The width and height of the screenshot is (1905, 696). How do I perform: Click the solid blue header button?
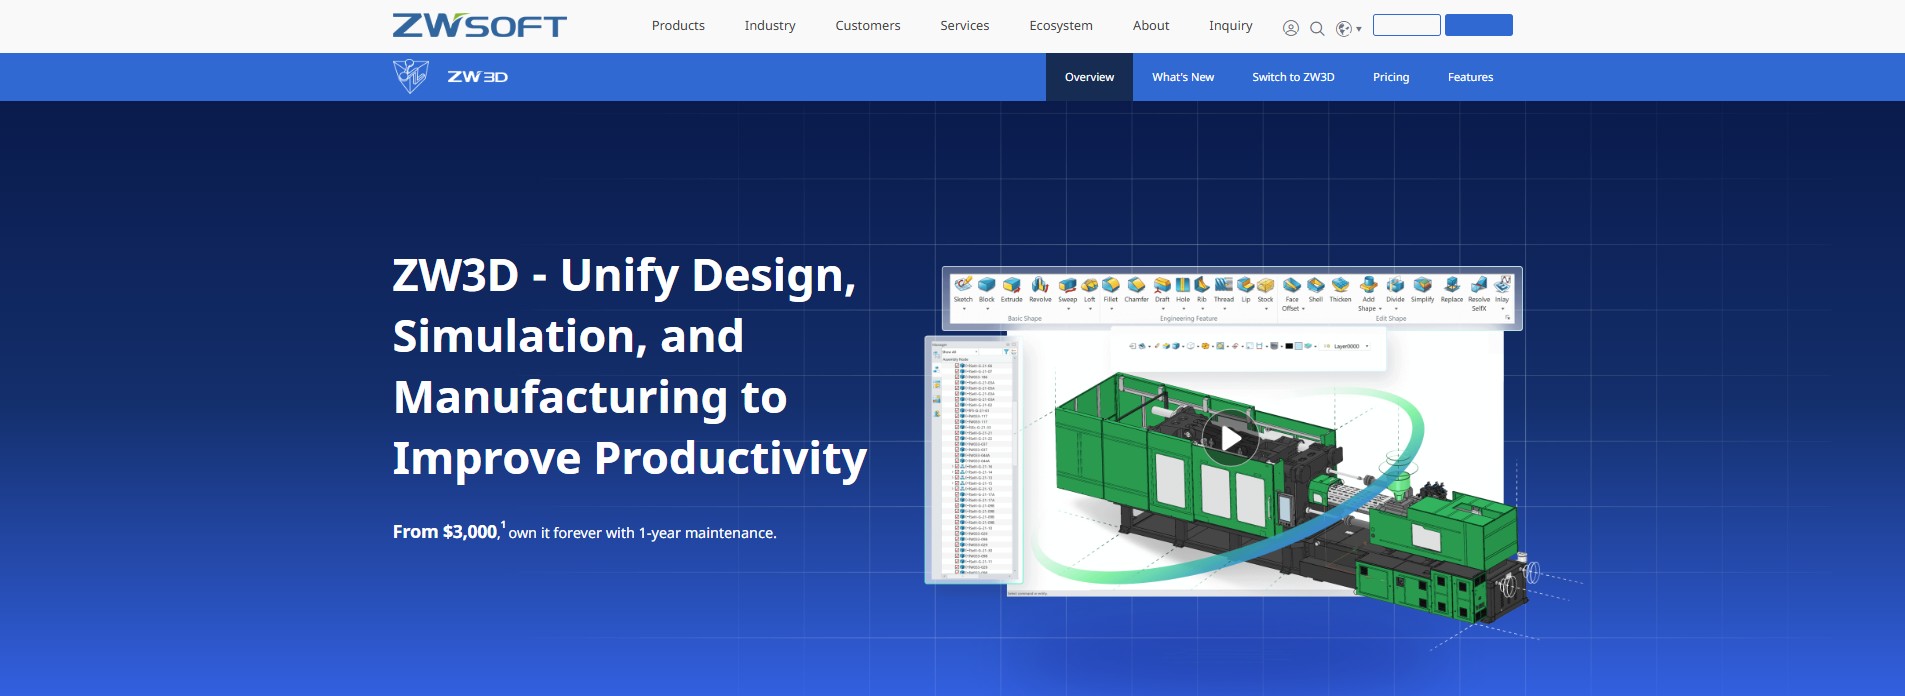click(x=1479, y=25)
